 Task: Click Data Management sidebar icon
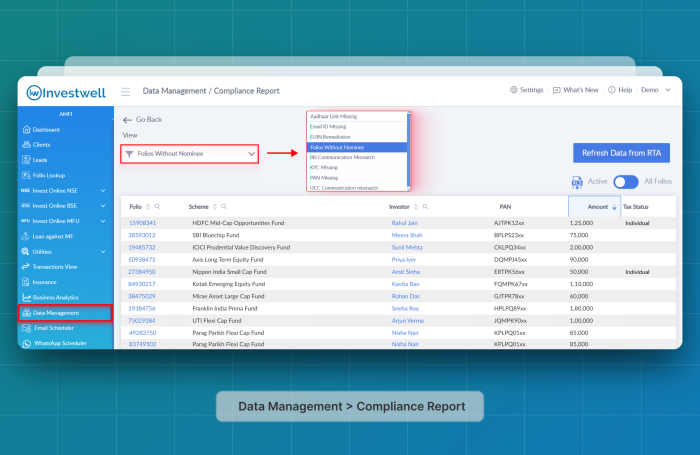26,313
